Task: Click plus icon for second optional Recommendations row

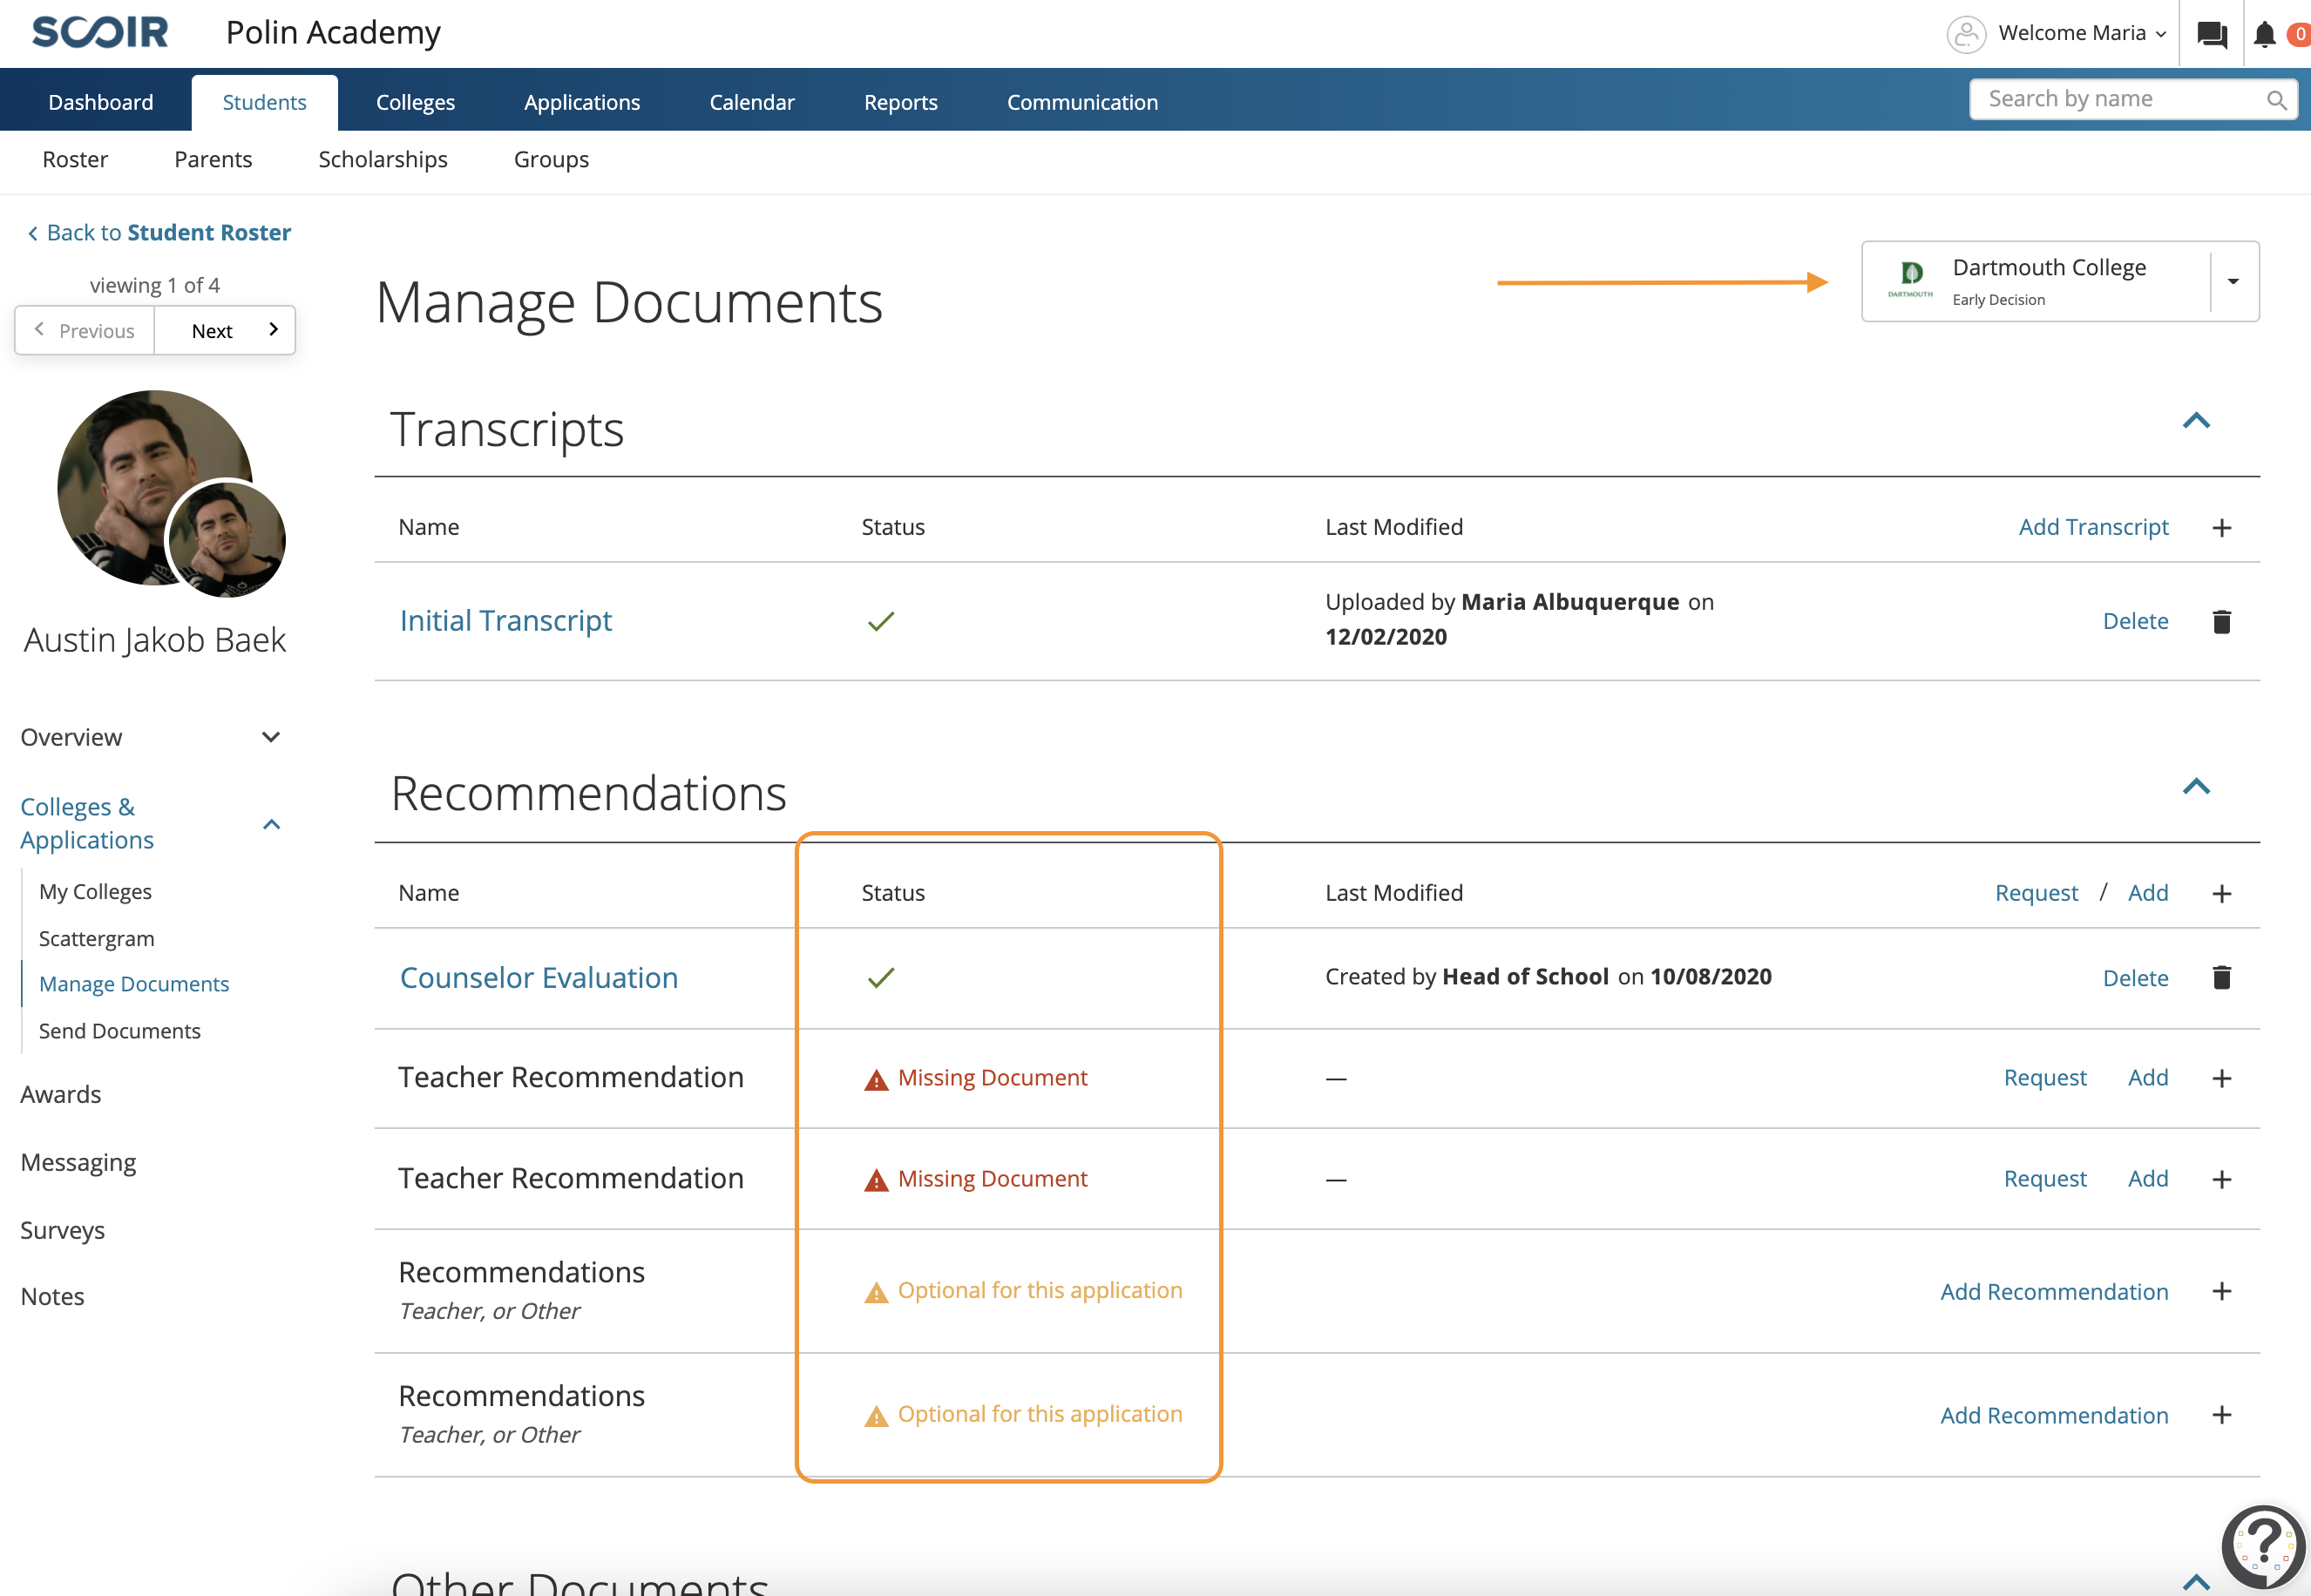Action: pos(2222,1416)
